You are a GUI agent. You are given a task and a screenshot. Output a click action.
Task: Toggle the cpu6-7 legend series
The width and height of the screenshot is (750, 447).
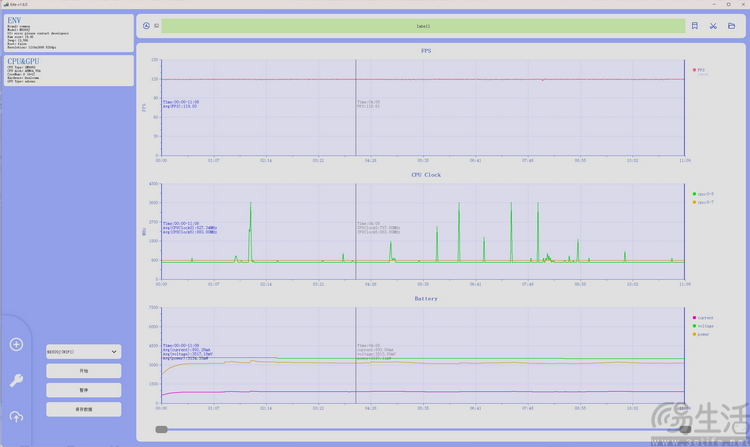click(702, 203)
